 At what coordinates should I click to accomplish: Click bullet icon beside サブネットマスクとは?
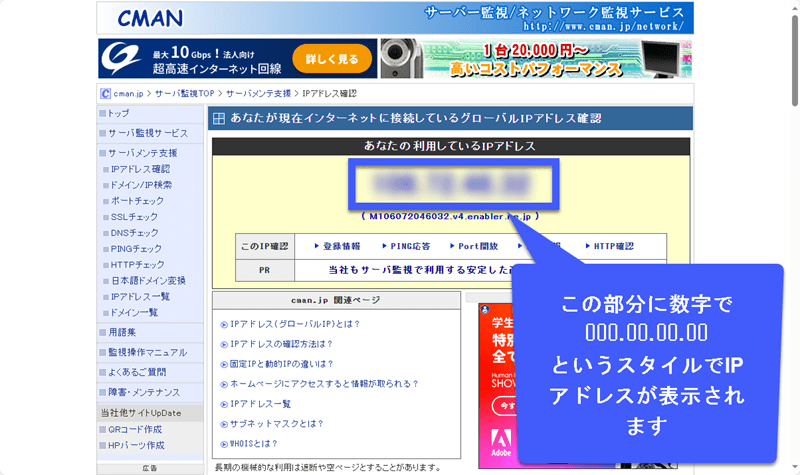tap(223, 423)
